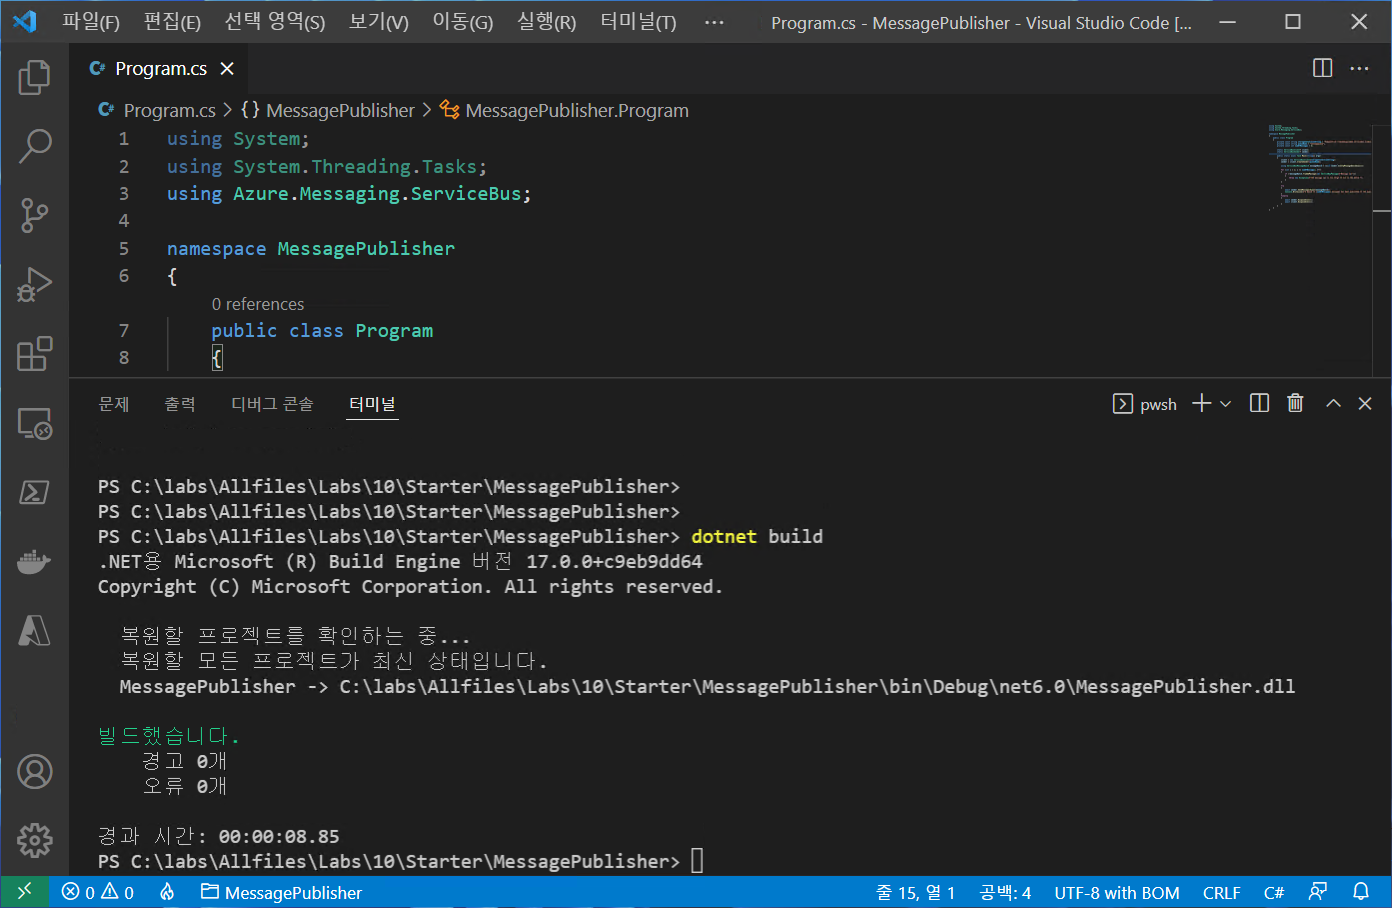Open the 선택 영역(S) menu
Image resolution: width=1392 pixels, height=908 pixels.
coord(275,22)
